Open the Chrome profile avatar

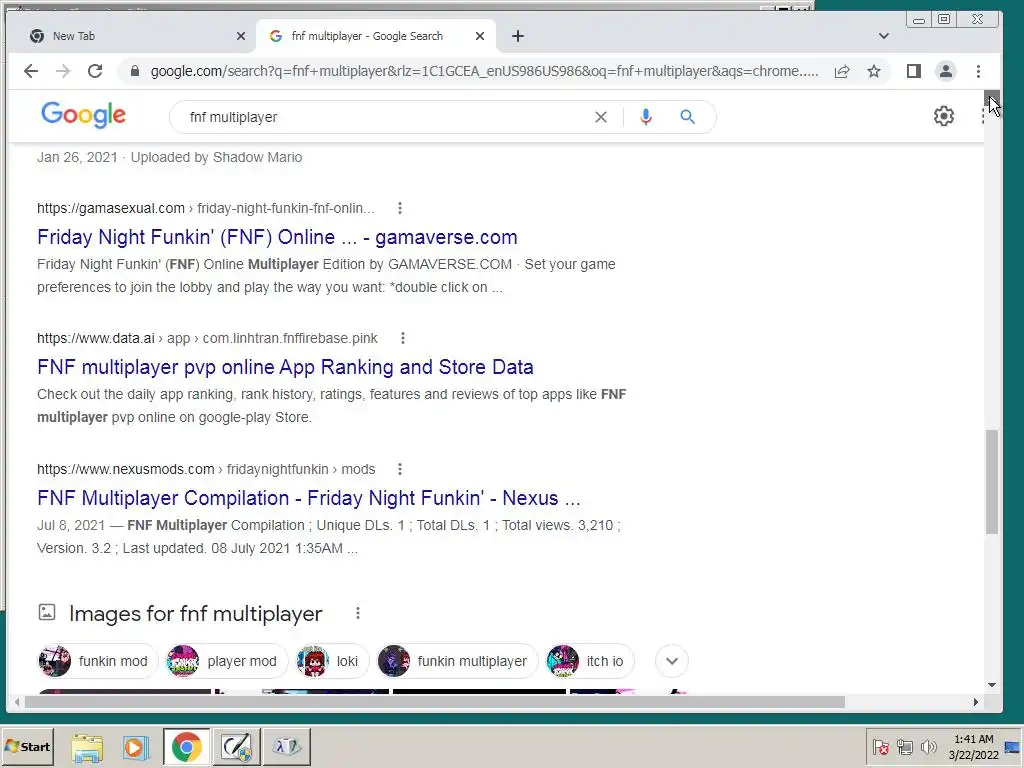coord(945,71)
